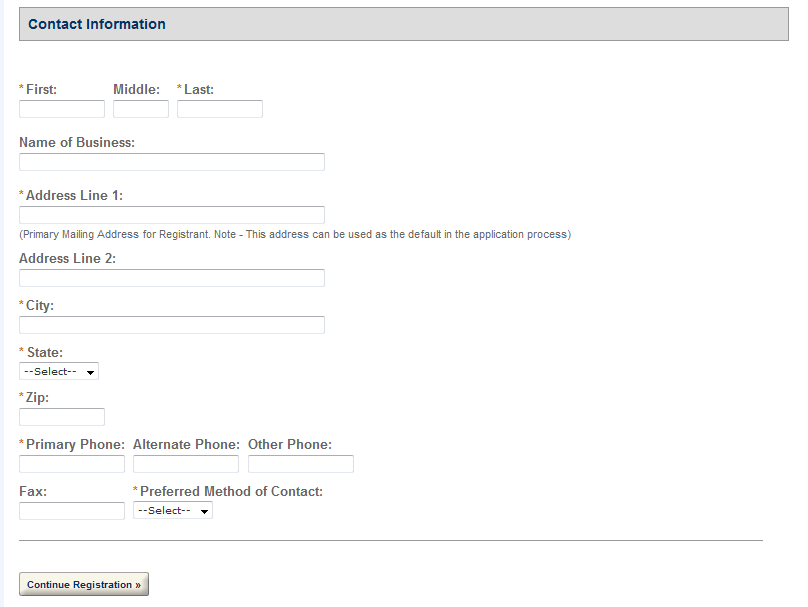Viewport: 808px width, 607px height.
Task: Select the Other Phone field
Action: click(x=300, y=464)
